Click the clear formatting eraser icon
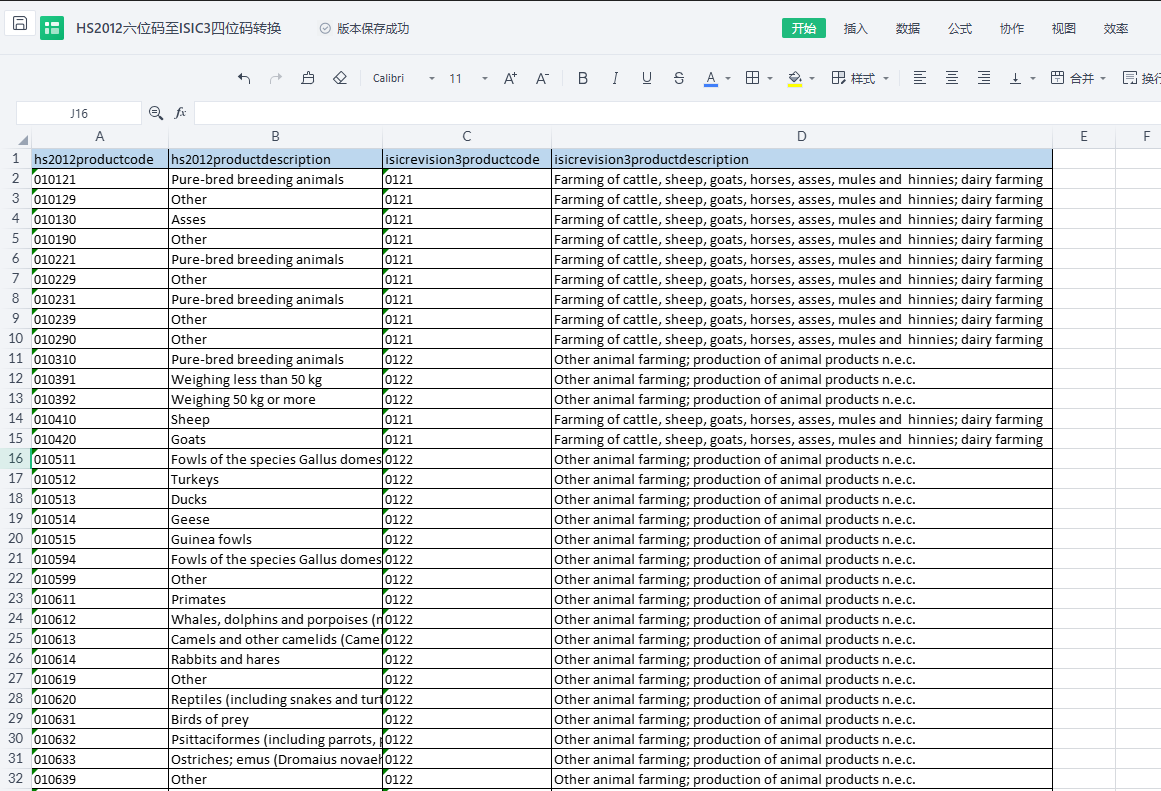The height and width of the screenshot is (791, 1161). tap(340, 78)
